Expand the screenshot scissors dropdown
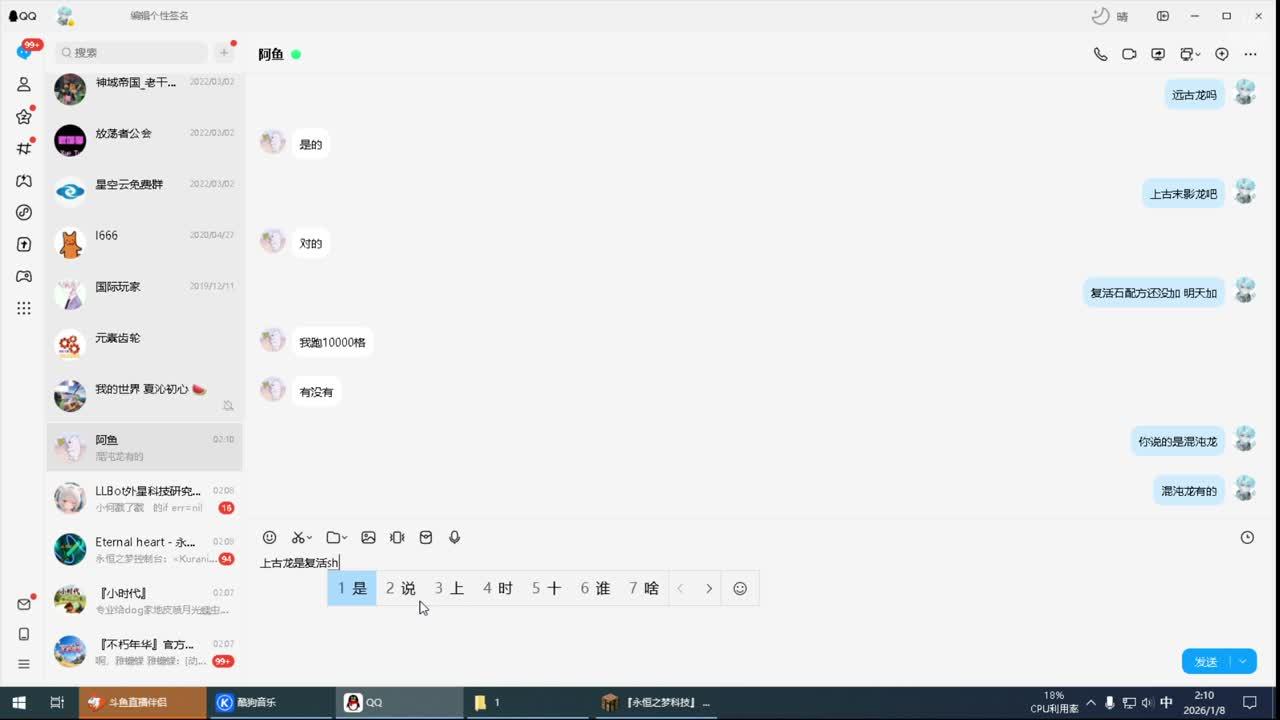Viewport: 1280px width, 720px height. click(302, 537)
